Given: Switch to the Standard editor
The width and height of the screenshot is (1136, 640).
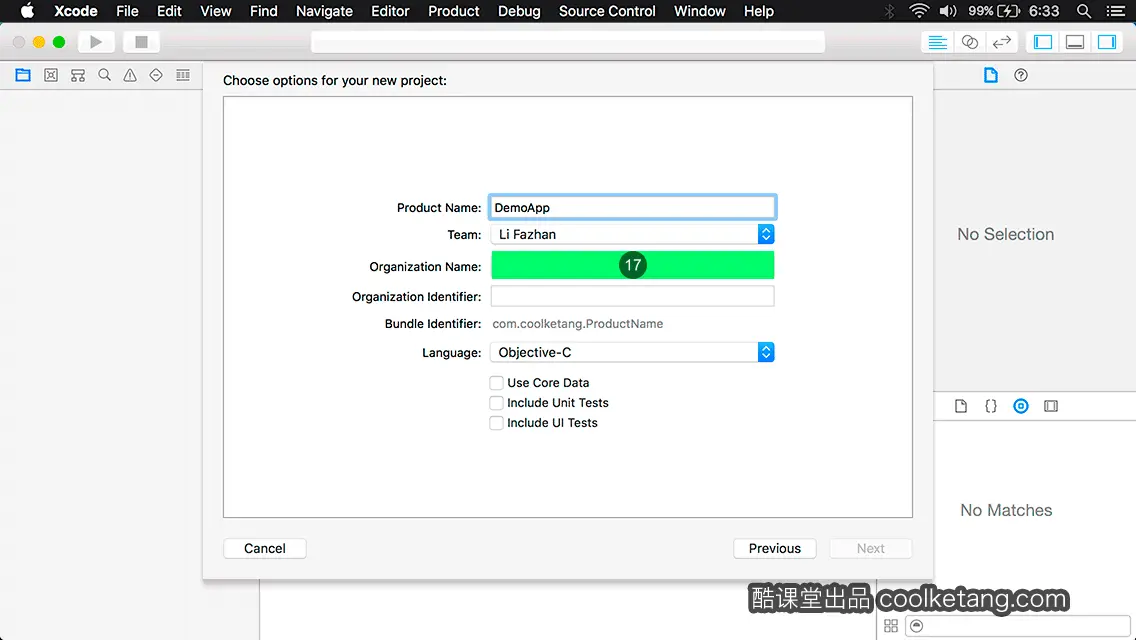Looking at the screenshot, I should tap(937, 42).
